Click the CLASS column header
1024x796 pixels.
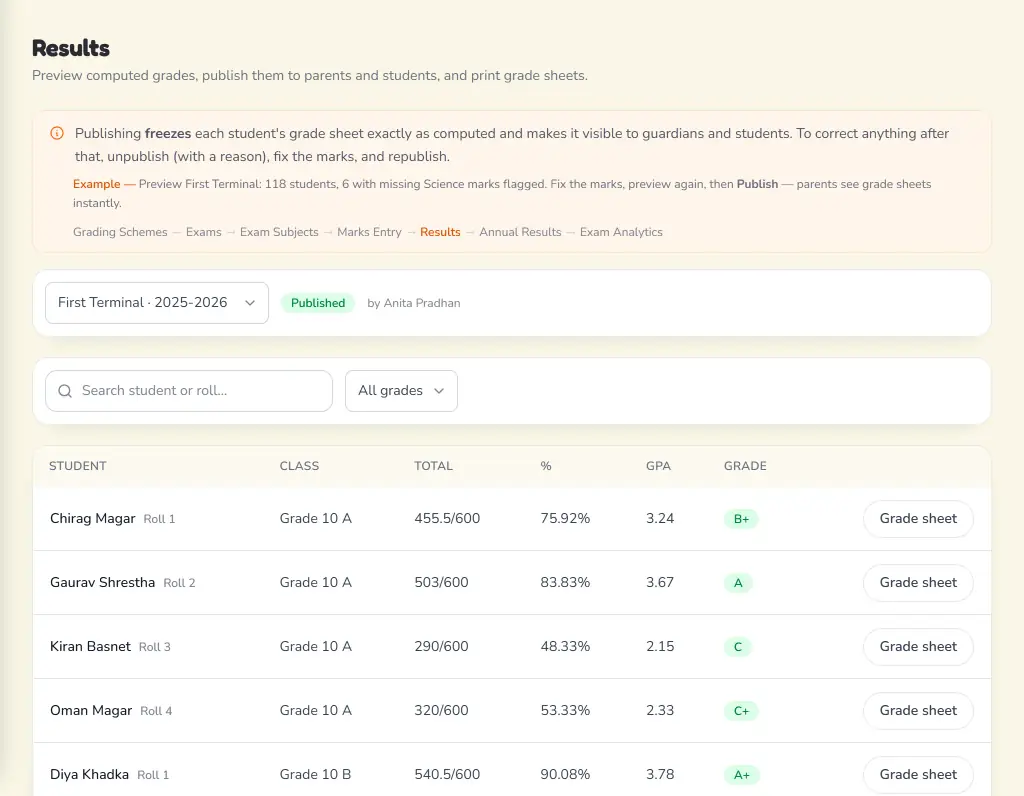(299, 466)
